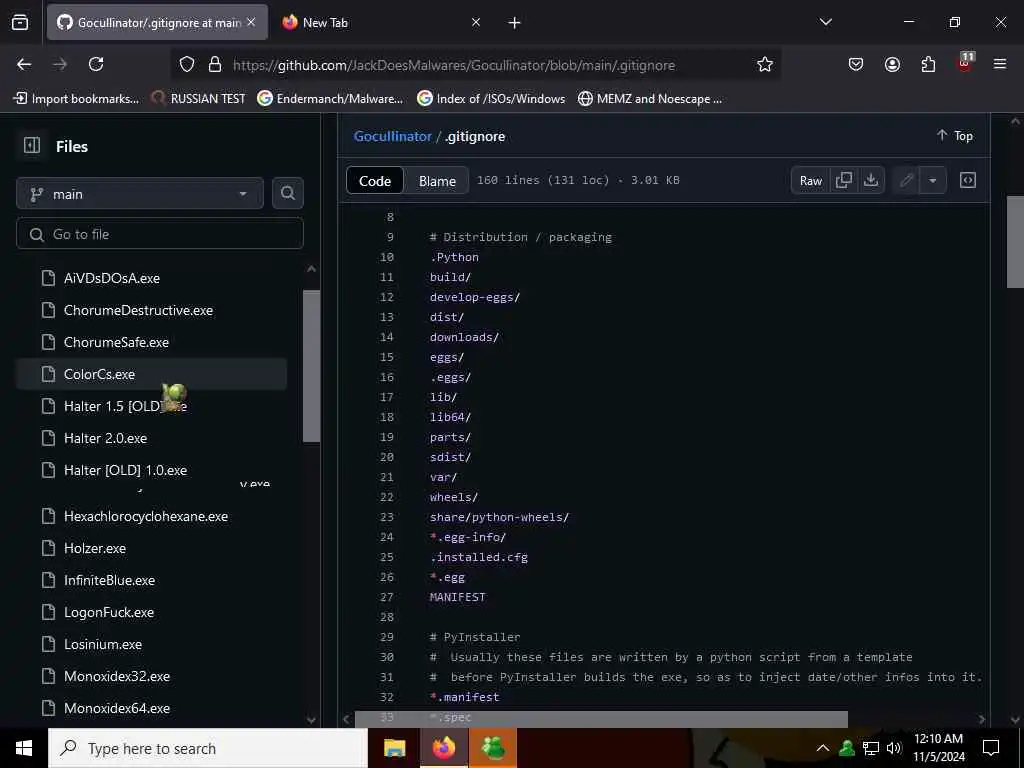Jump to Top link
1024x768 pixels.
955,135
